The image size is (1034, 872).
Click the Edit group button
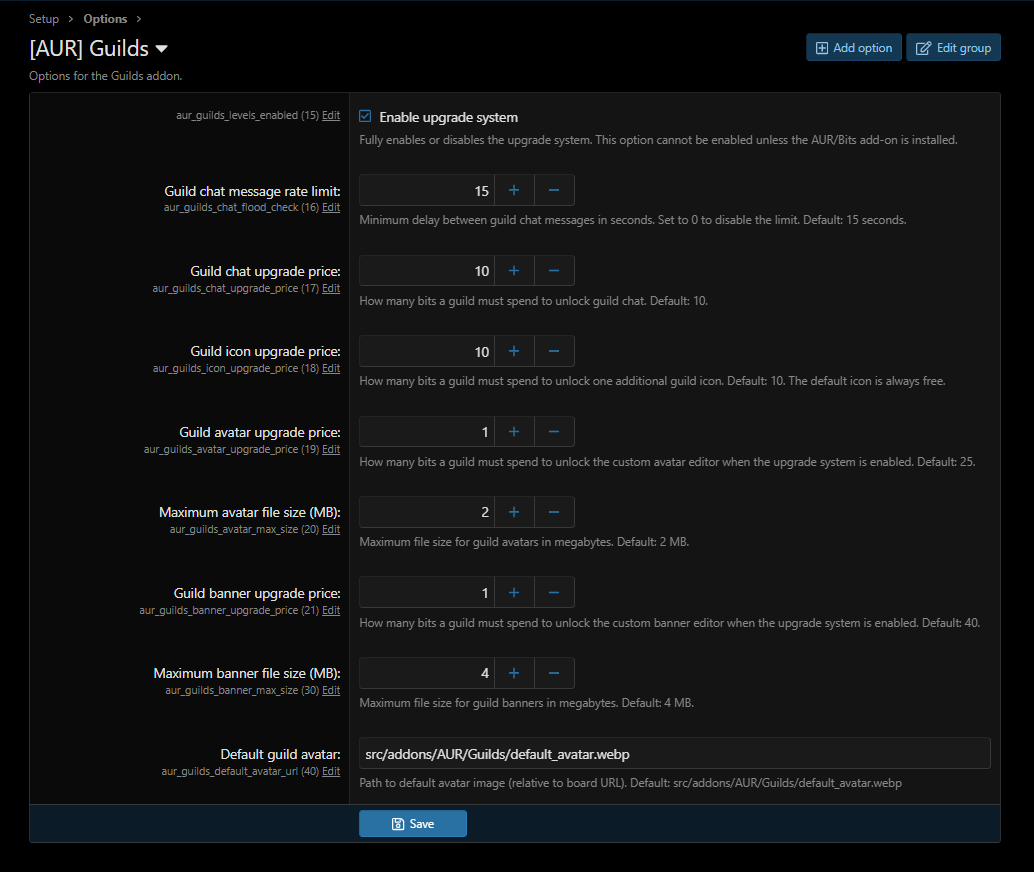click(x=953, y=47)
